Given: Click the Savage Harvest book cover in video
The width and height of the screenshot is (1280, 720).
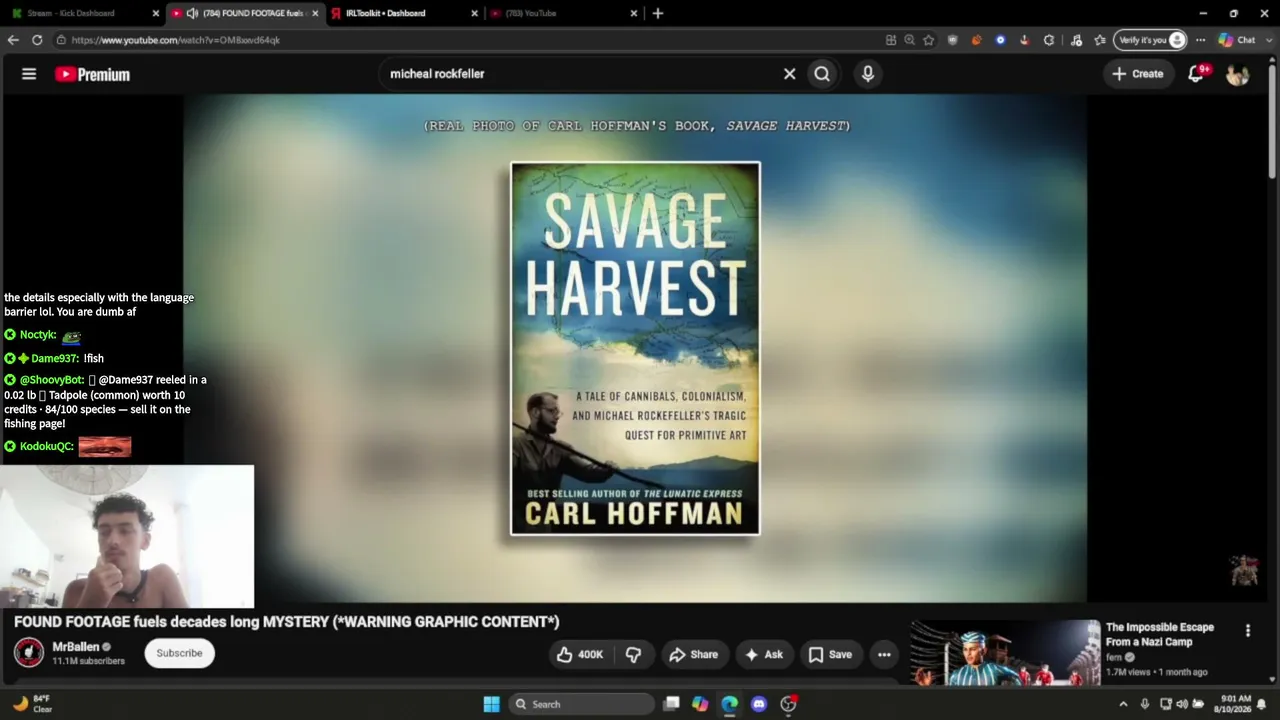Looking at the screenshot, I should click(635, 349).
